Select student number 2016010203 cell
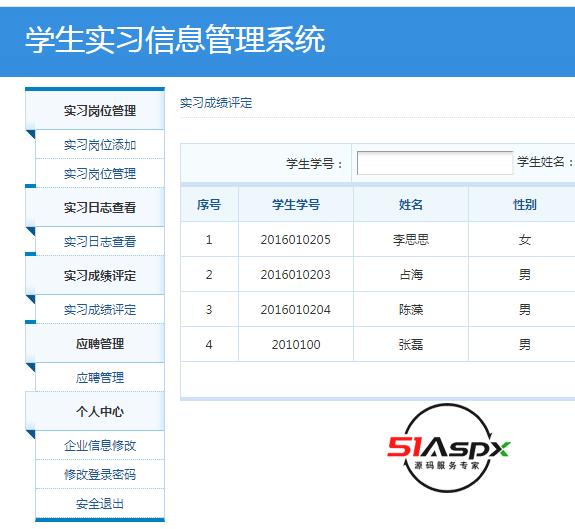The image size is (575, 529). [296, 275]
